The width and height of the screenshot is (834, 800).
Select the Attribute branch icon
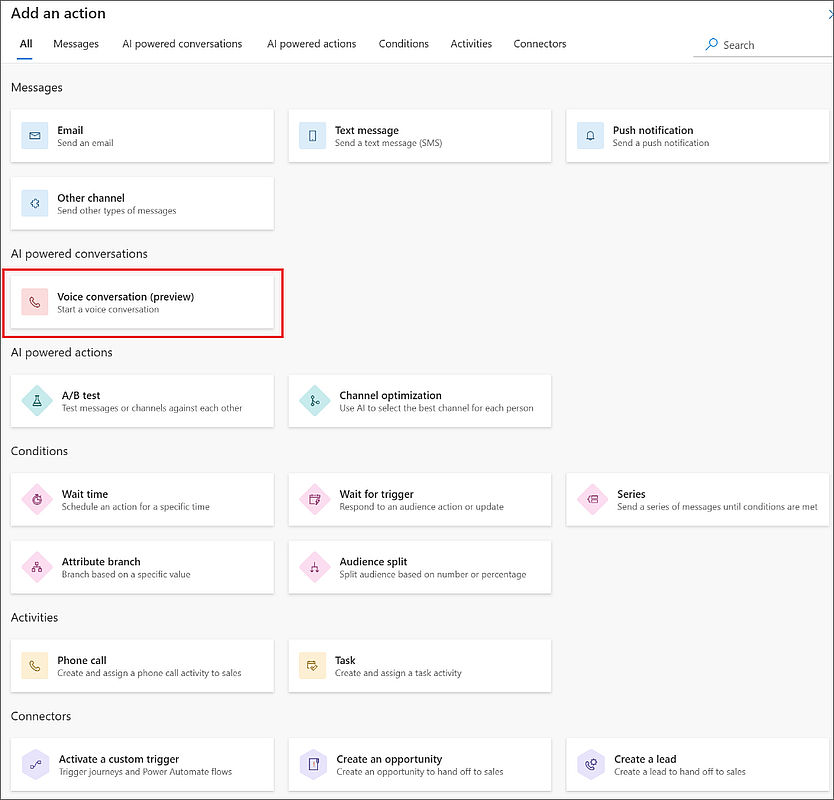(37, 568)
